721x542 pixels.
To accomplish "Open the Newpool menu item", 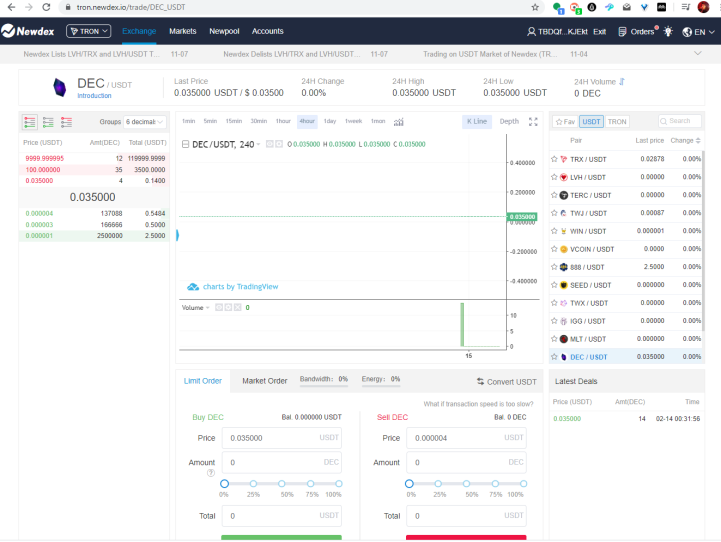I will pyautogui.click(x=224, y=31).
